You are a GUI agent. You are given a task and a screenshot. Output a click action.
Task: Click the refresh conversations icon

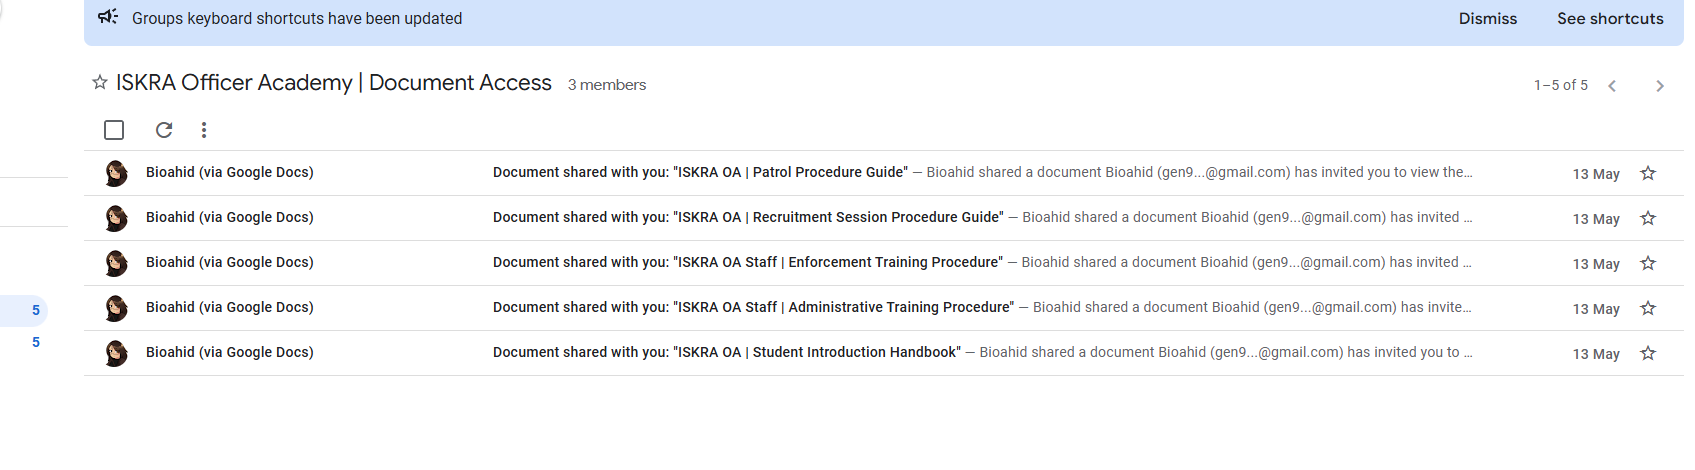point(164,130)
